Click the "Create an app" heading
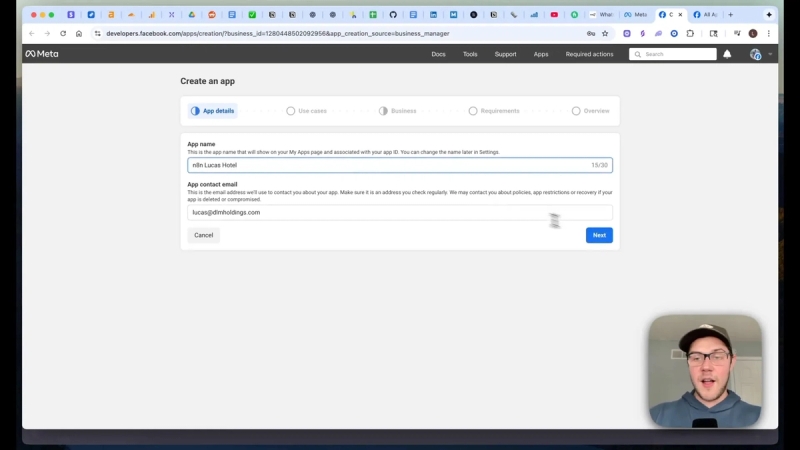 [207, 81]
